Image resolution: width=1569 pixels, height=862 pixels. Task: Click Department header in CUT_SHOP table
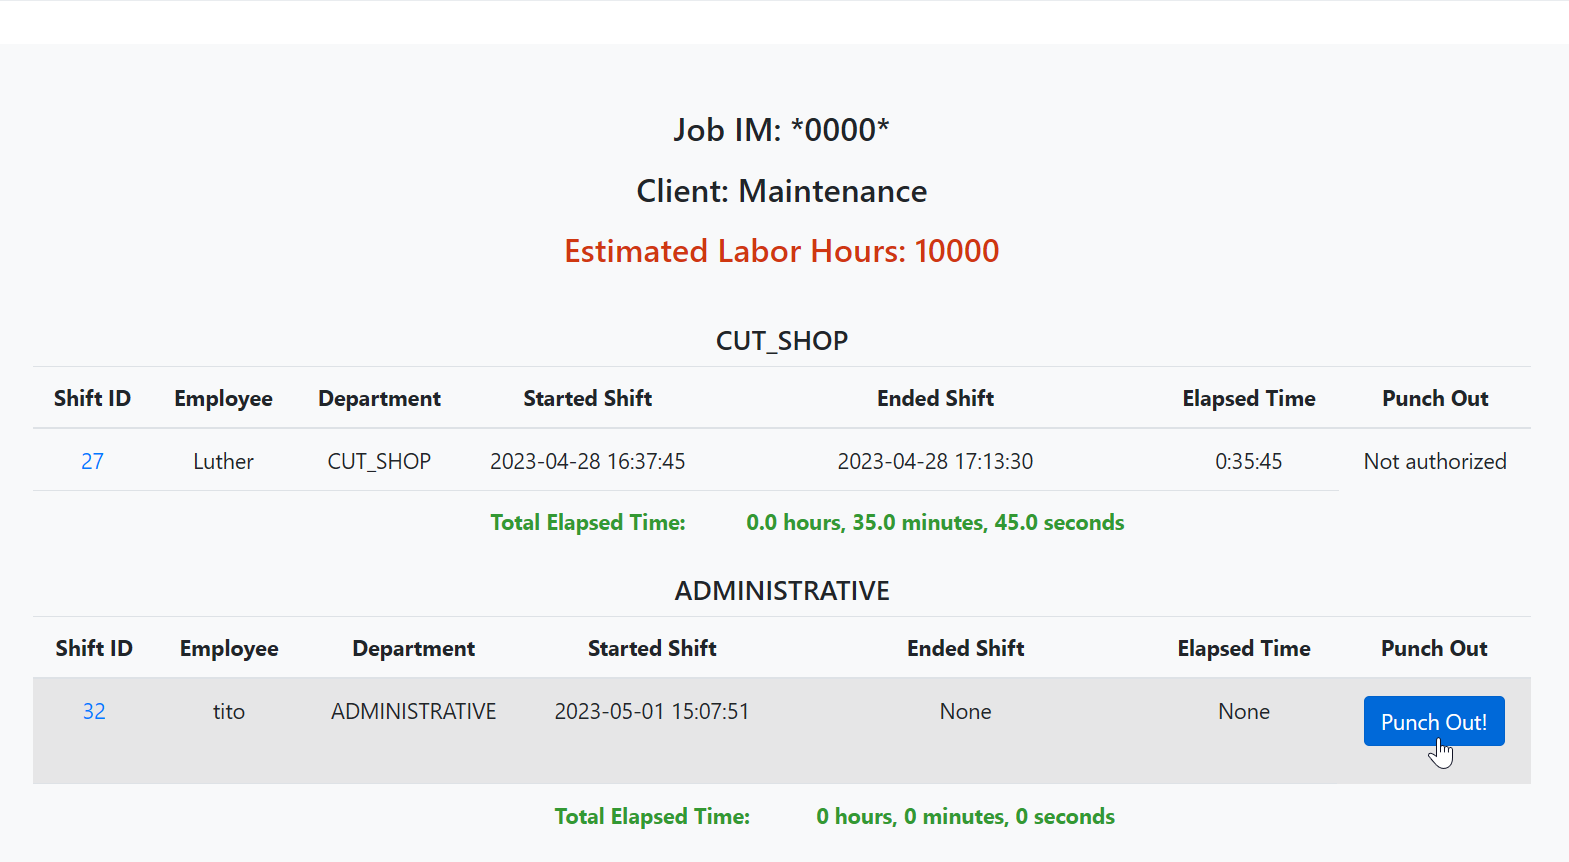[379, 398]
